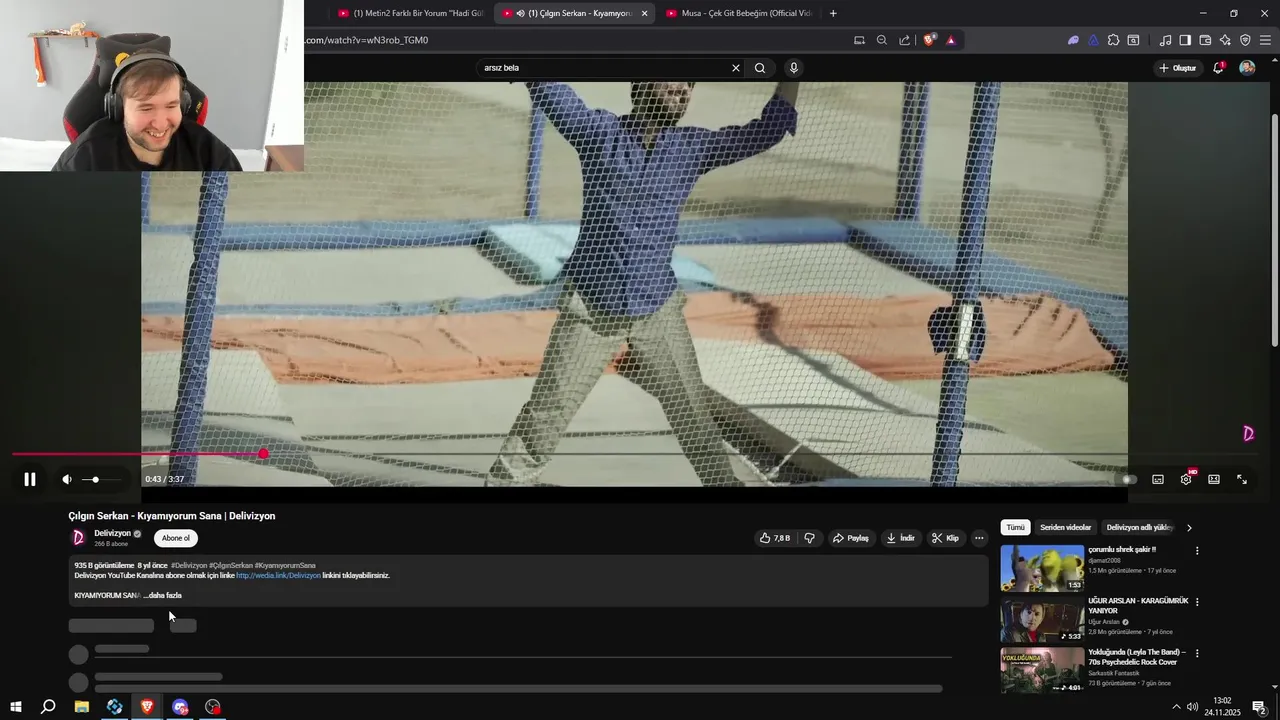Switch to the Musa - Çek Git Bebeğim tab

point(738,13)
